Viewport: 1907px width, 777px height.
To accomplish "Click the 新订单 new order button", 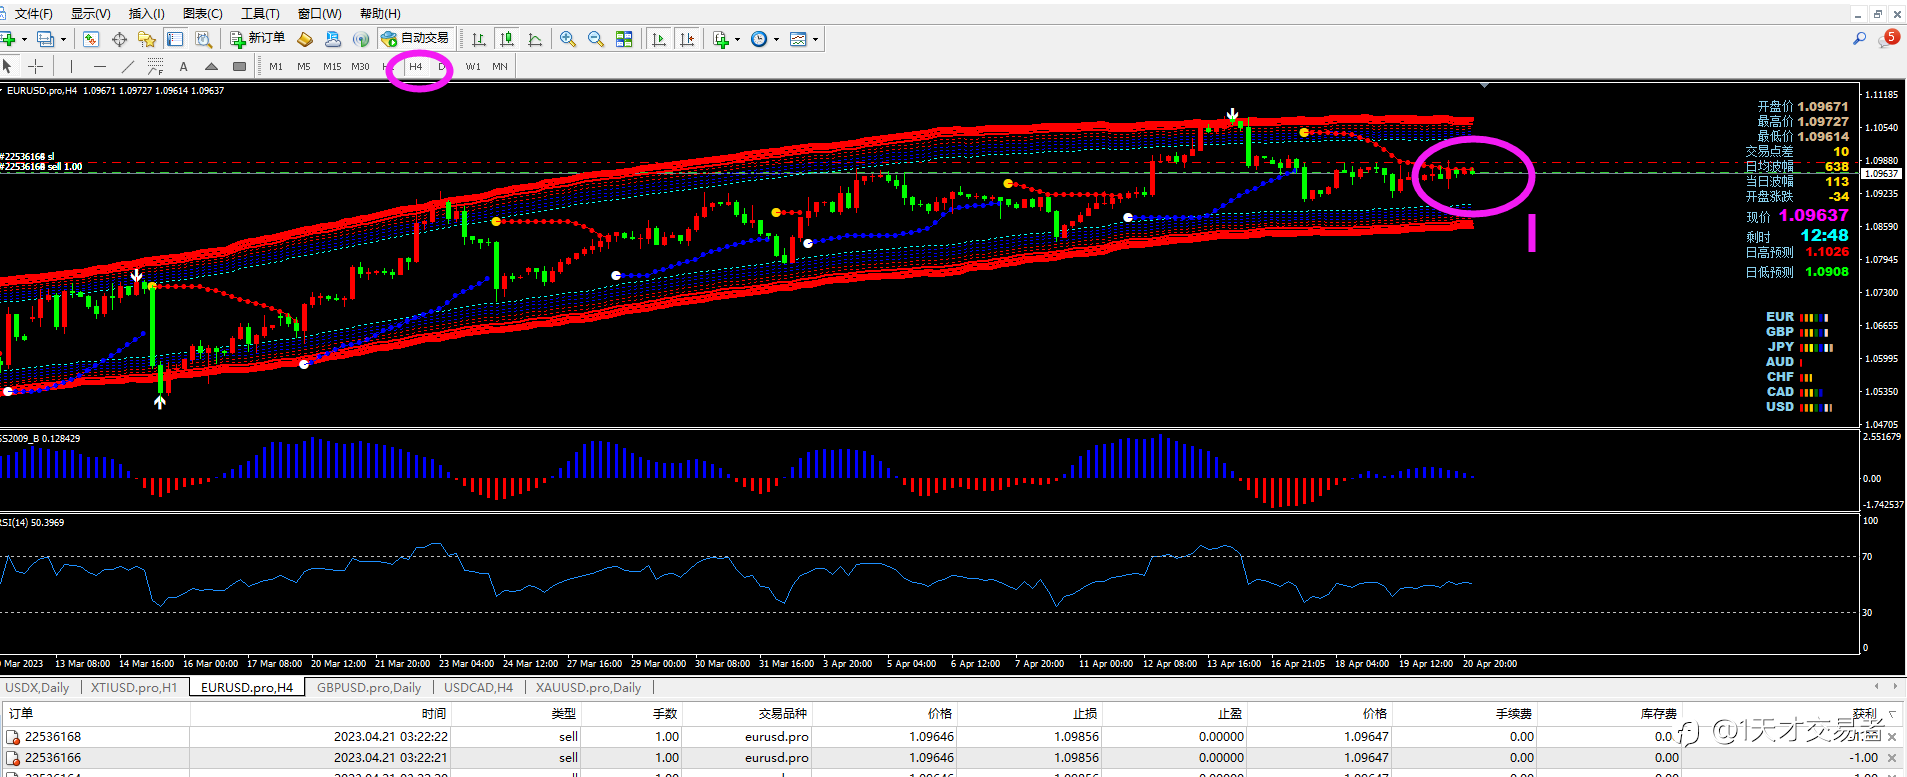I will pyautogui.click(x=258, y=39).
